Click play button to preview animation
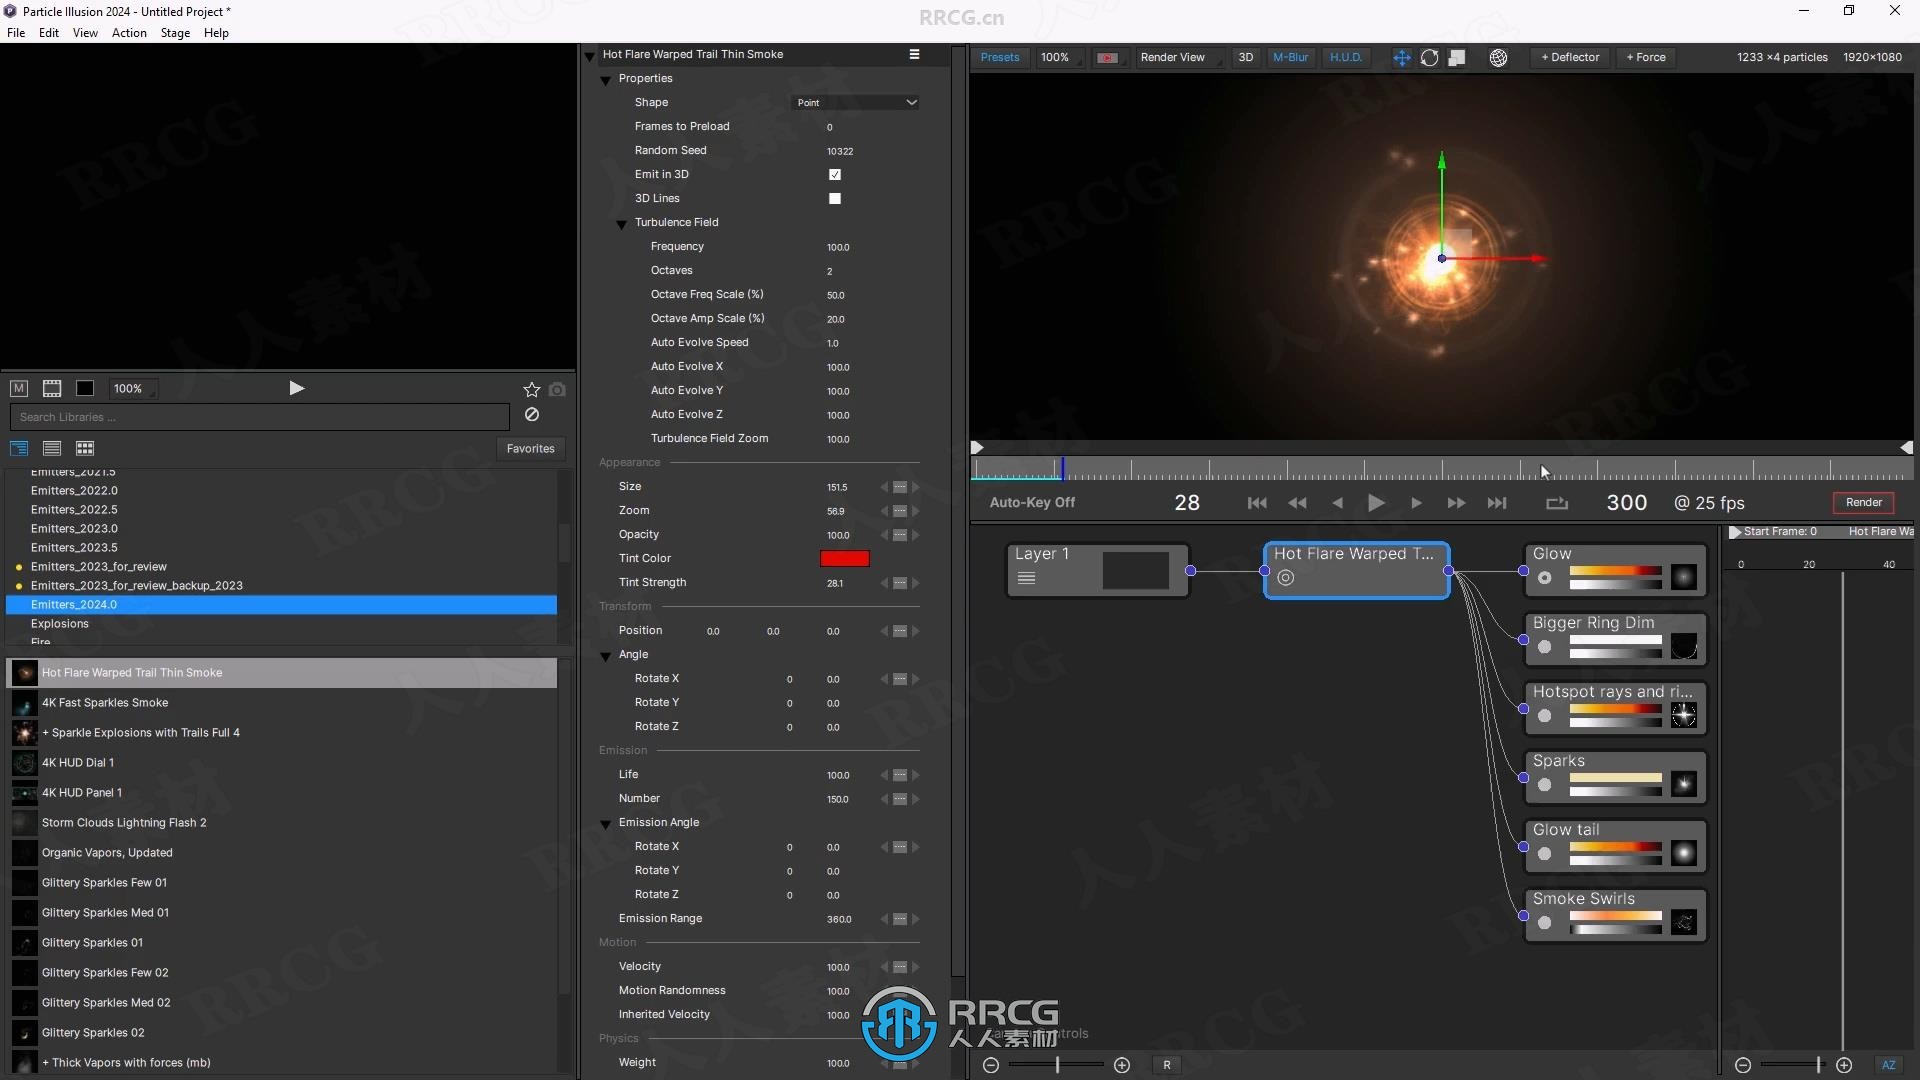This screenshot has height=1080, width=1920. 1377,502
